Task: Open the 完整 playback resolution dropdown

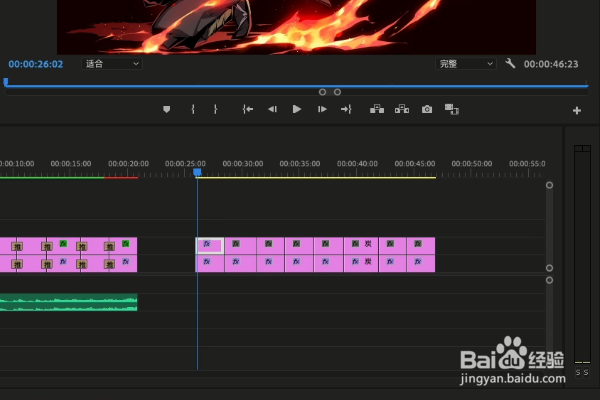Action: point(466,64)
